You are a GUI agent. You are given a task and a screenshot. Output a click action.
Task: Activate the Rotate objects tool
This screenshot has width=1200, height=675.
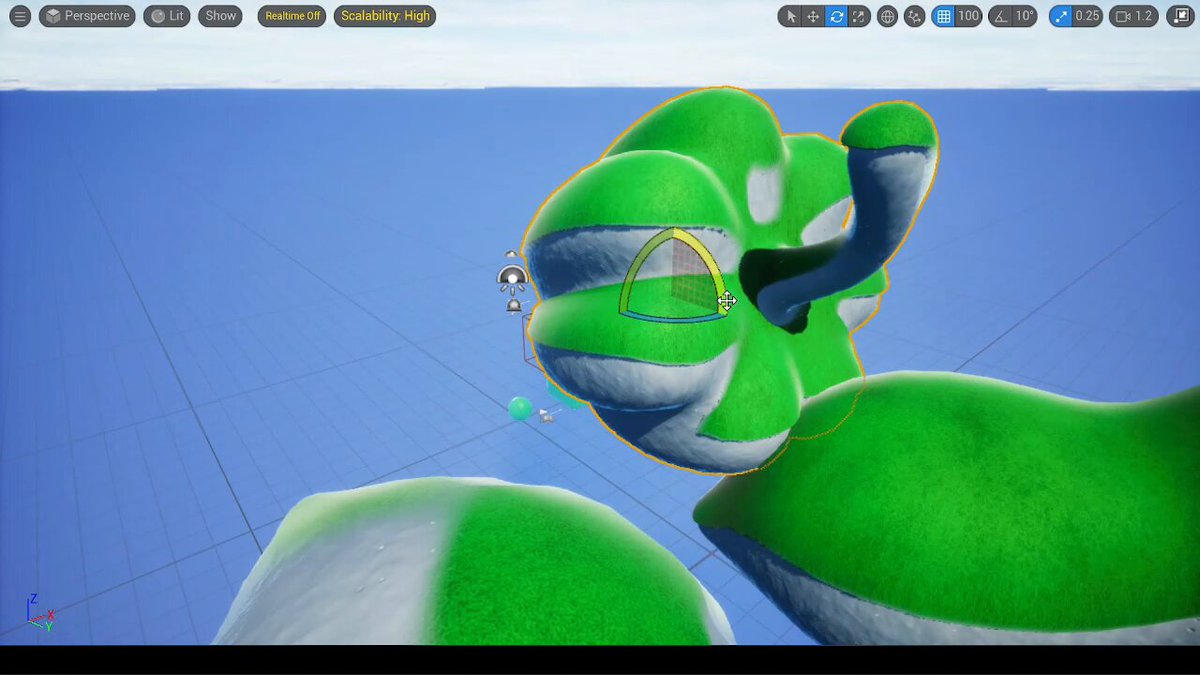point(837,16)
